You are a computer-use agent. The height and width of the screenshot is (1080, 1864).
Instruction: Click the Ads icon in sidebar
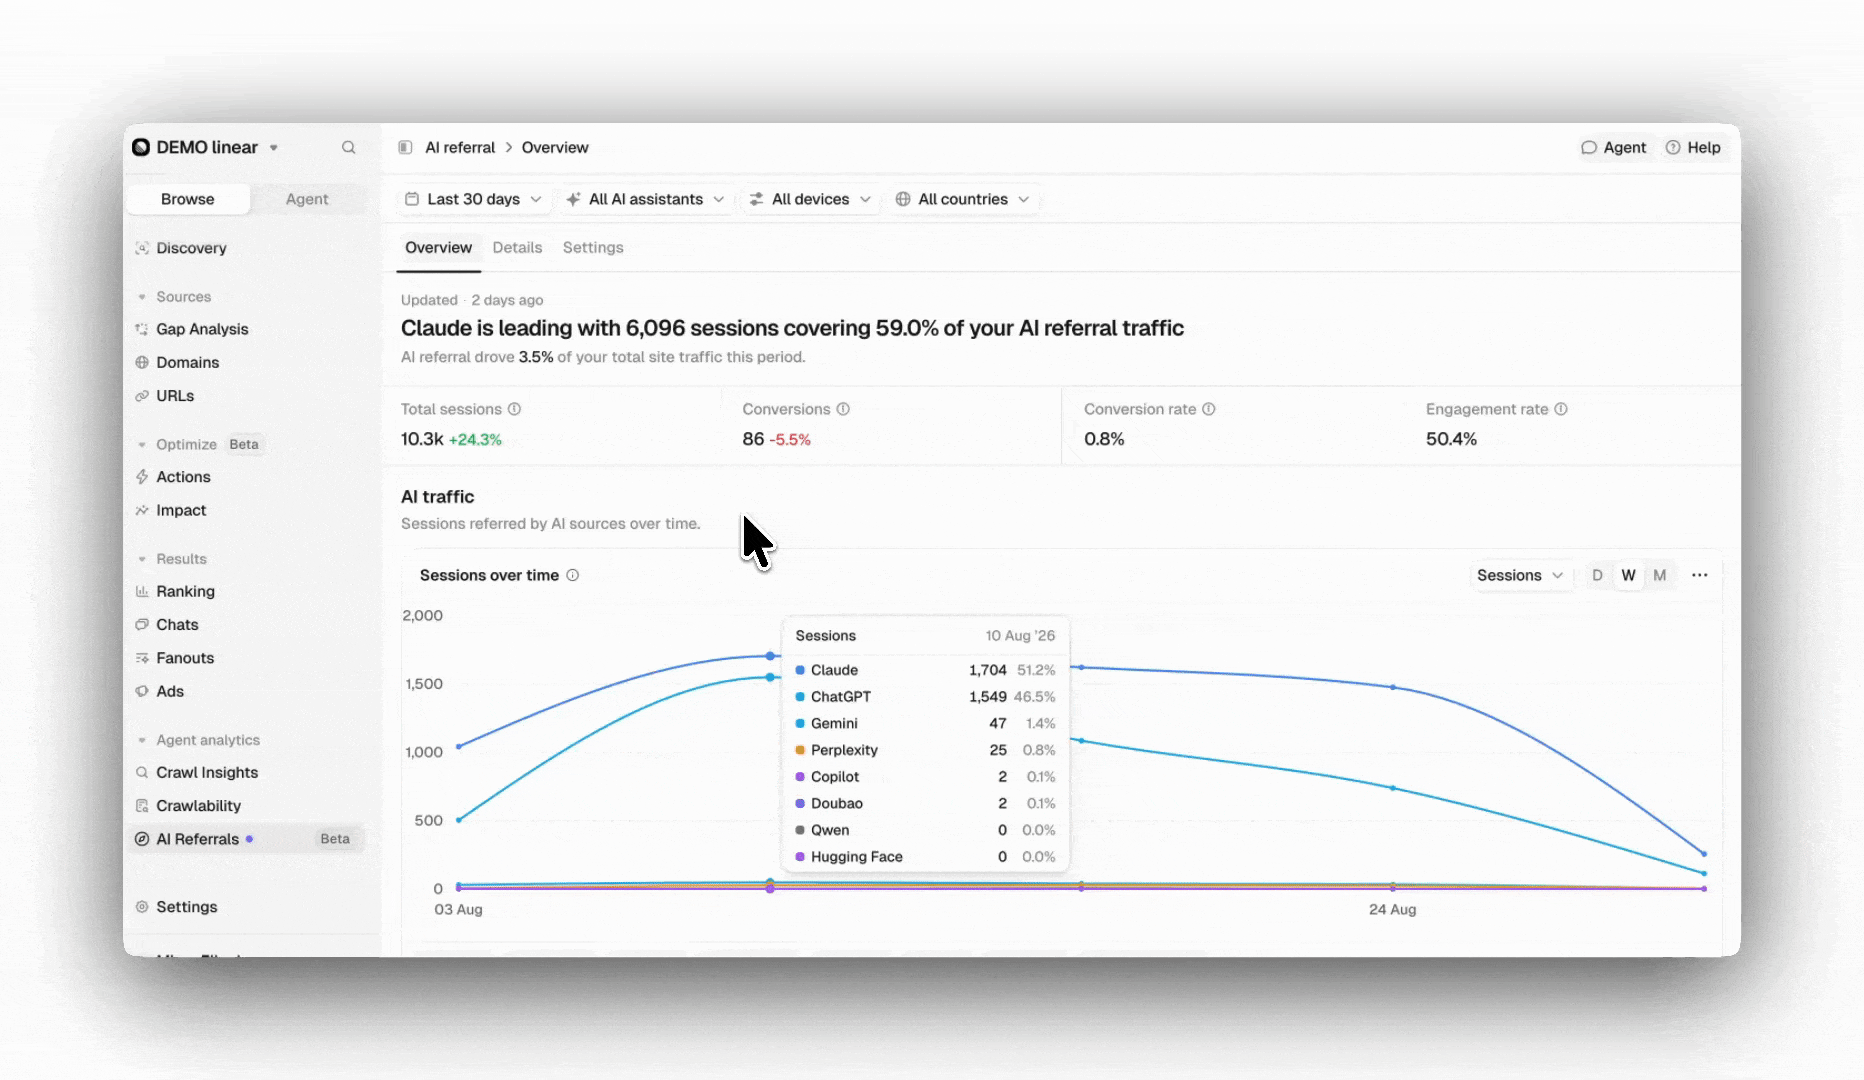pyautogui.click(x=142, y=691)
